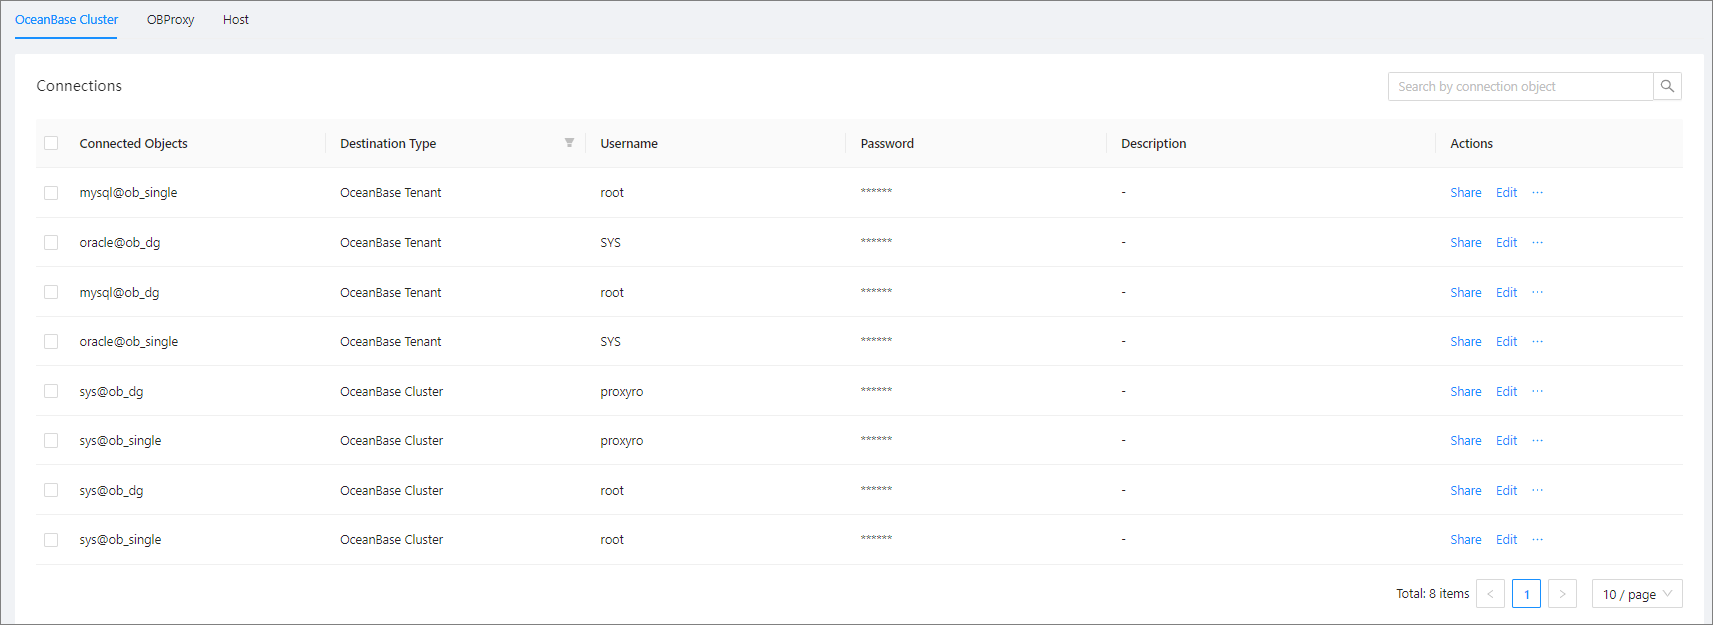Viewport: 1713px width, 625px height.
Task: Expand the 10 / page size dropdown
Action: [1636, 594]
